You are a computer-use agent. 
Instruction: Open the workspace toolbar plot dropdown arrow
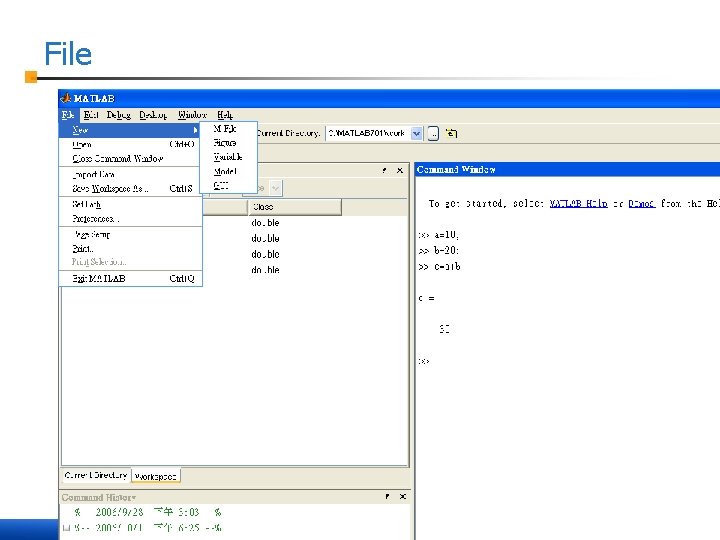click(276, 188)
